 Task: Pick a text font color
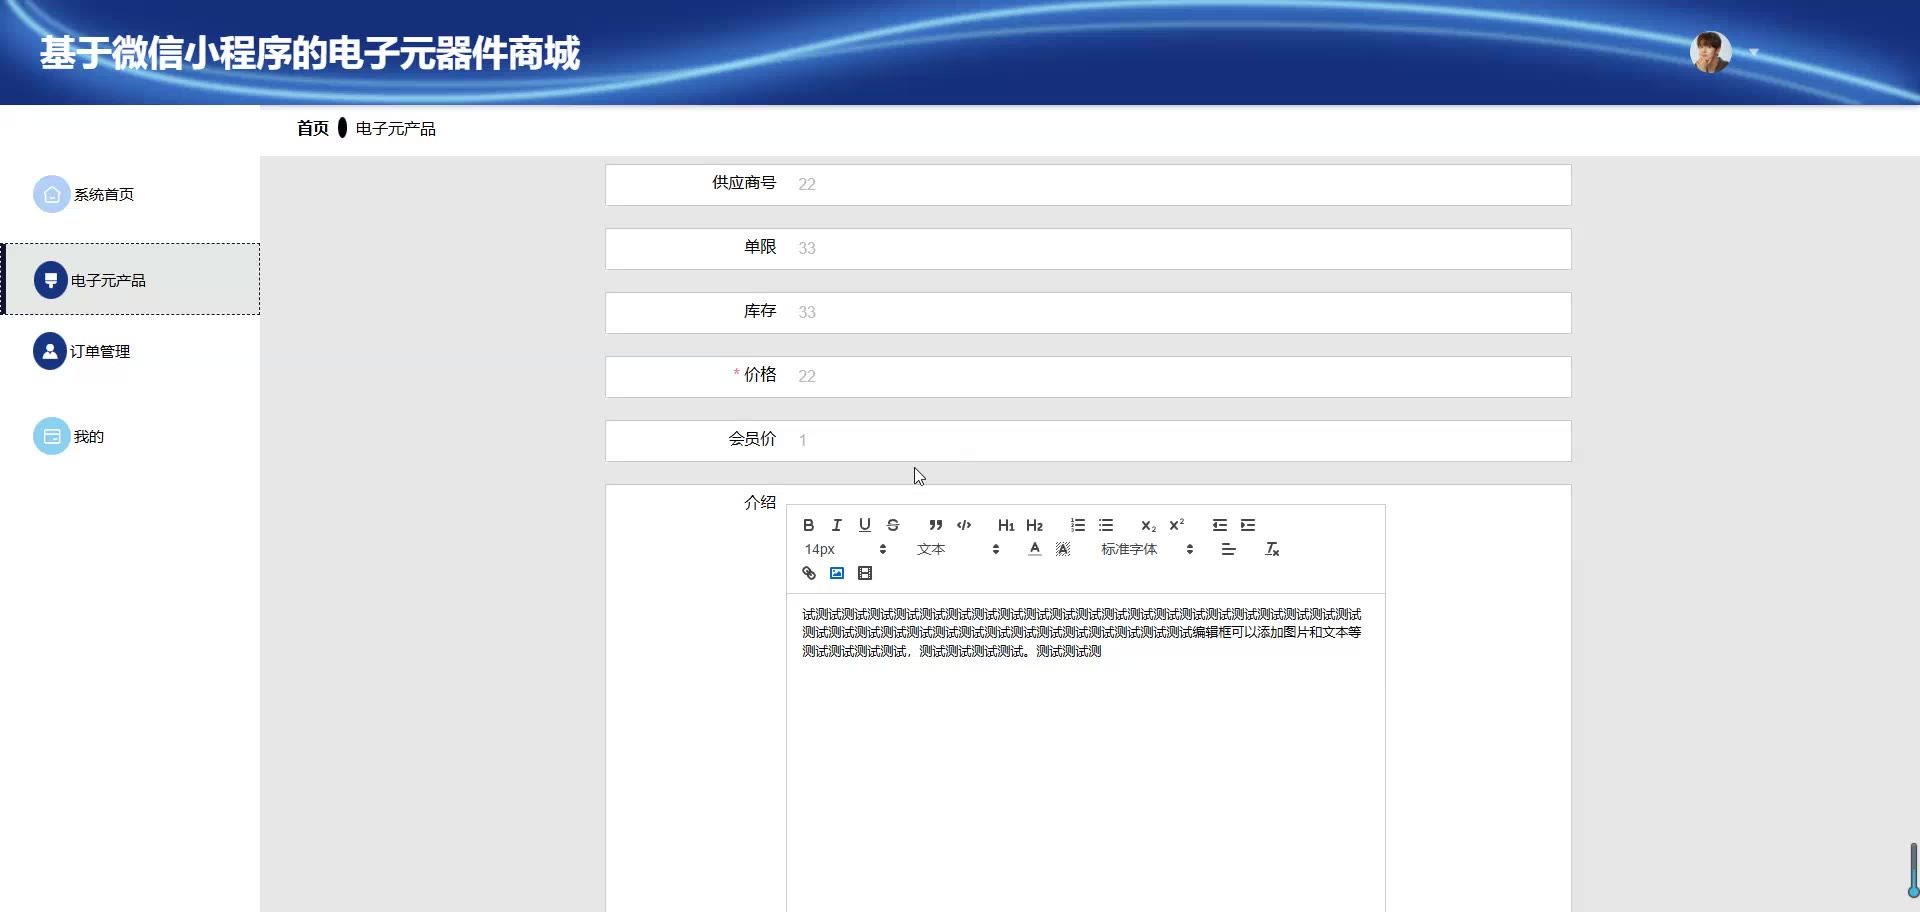coord(1035,549)
